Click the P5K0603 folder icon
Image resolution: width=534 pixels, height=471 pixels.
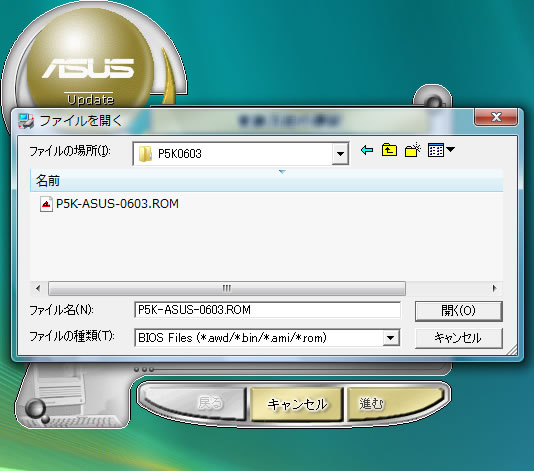click(x=145, y=154)
